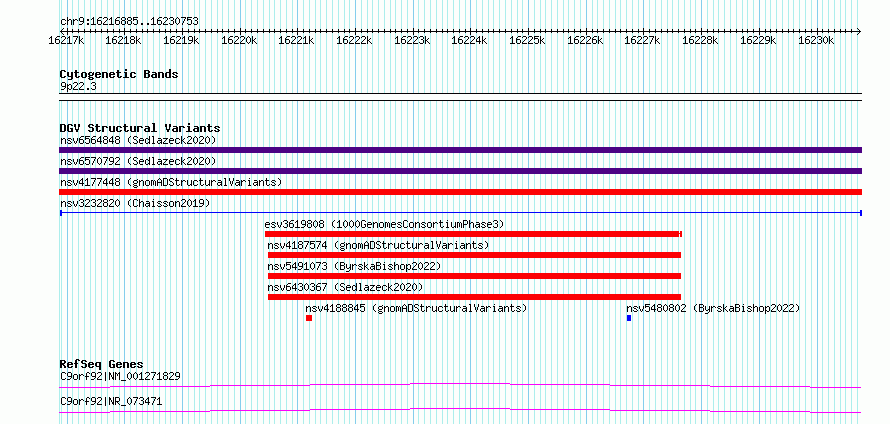Open variant label esv3619808 (1000GenomesConsortiumPhase3)
This screenshot has width=890, height=424.
(x=384, y=224)
